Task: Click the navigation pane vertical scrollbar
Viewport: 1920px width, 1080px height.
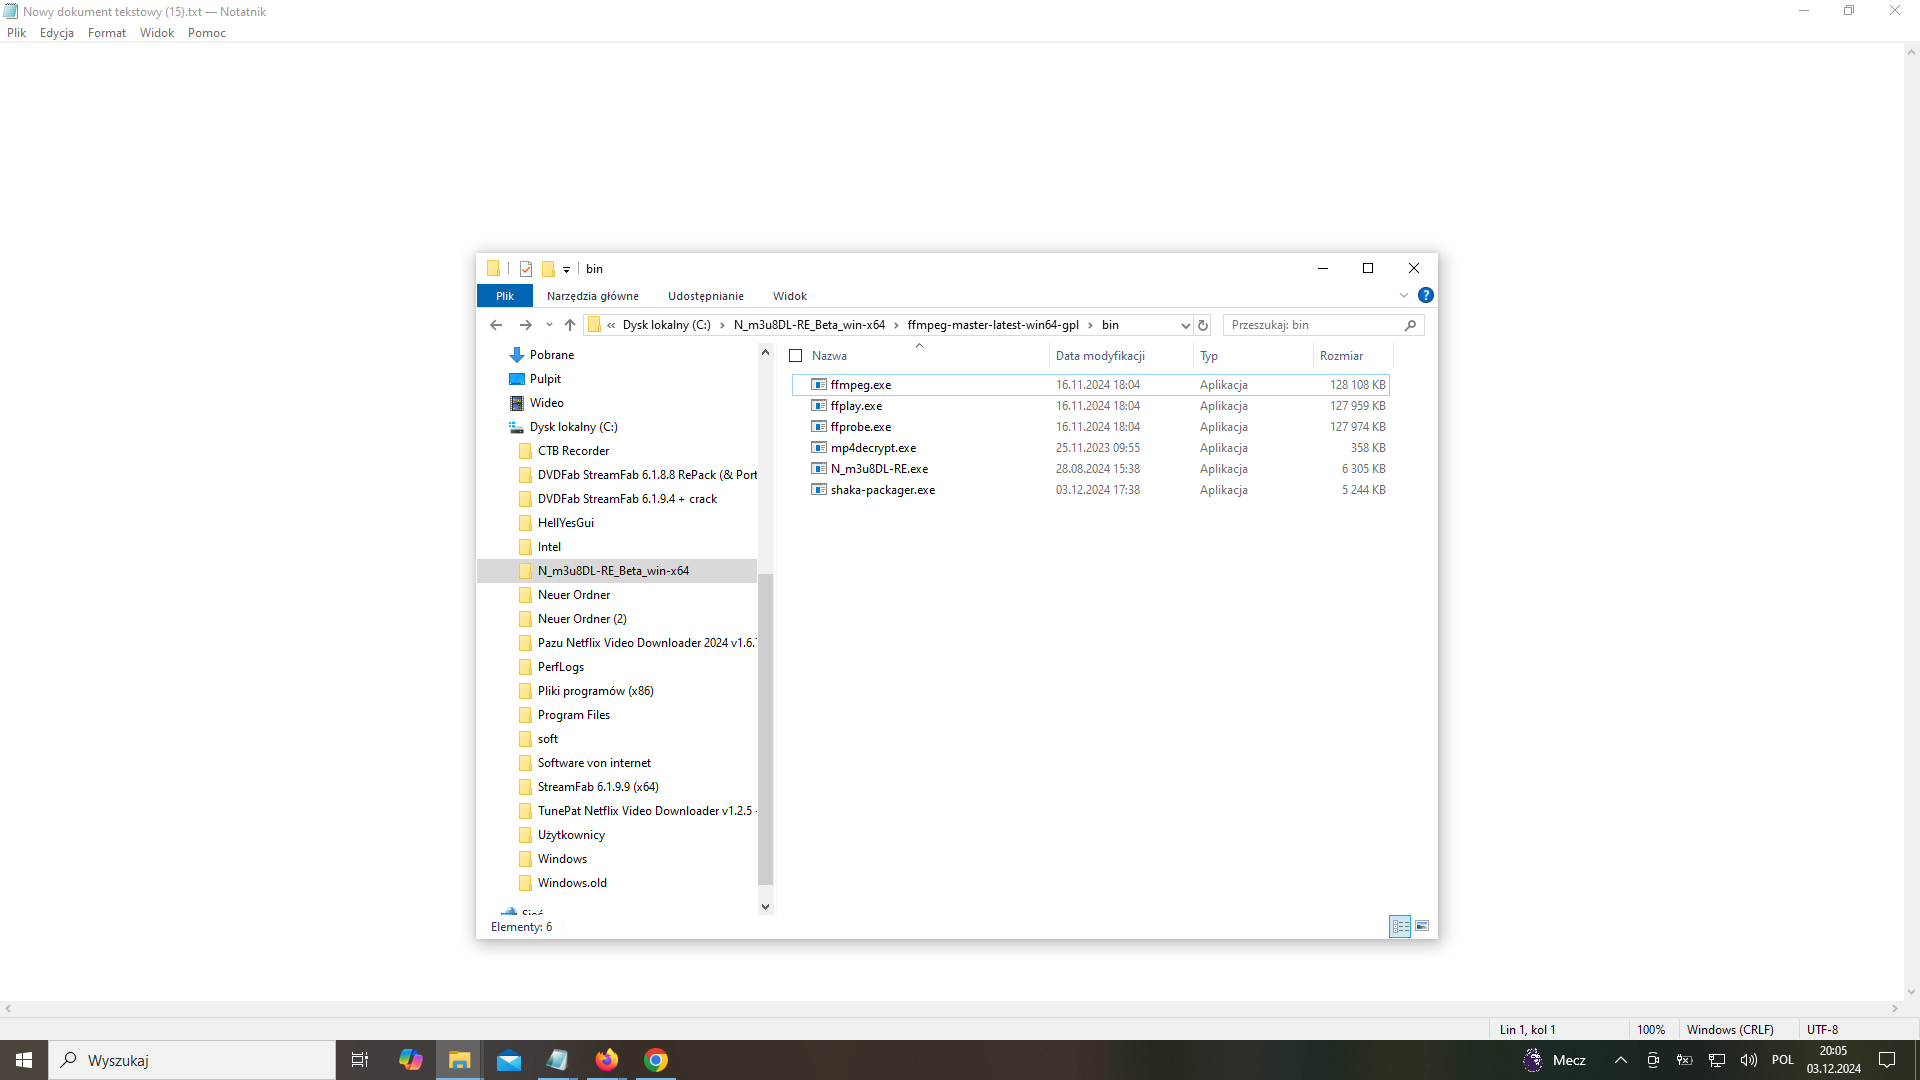Action: 765,728
